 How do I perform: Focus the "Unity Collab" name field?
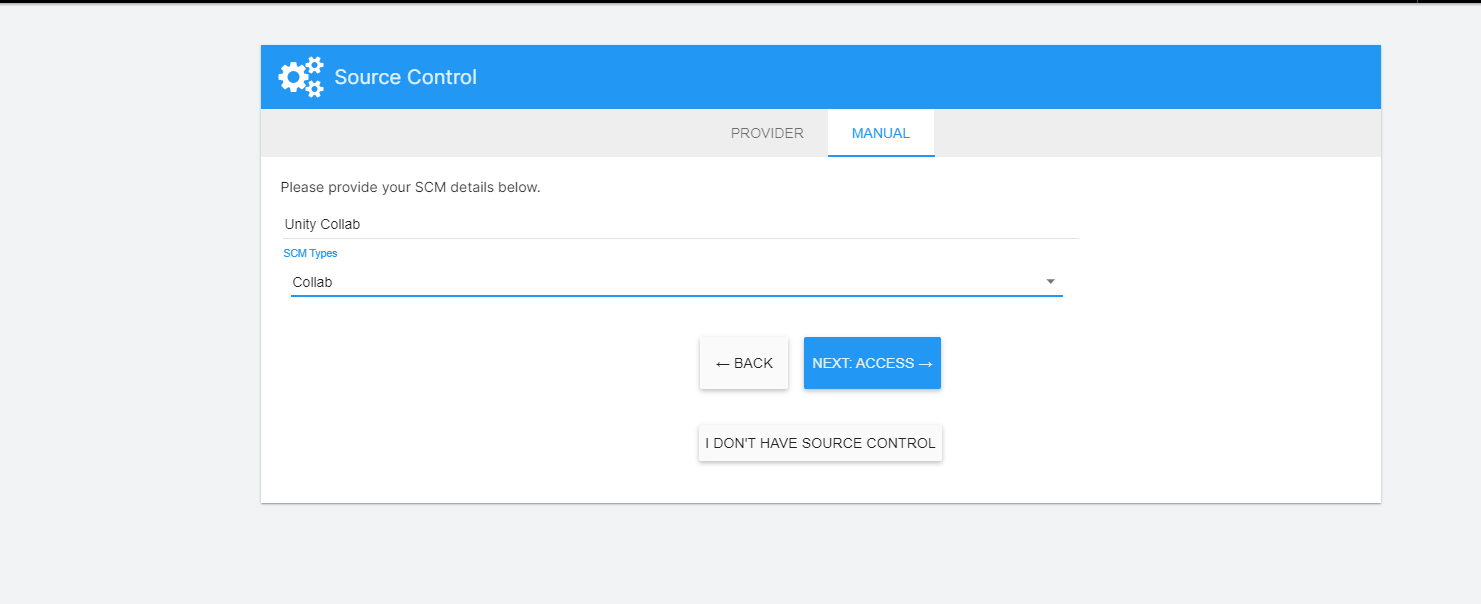click(680, 224)
